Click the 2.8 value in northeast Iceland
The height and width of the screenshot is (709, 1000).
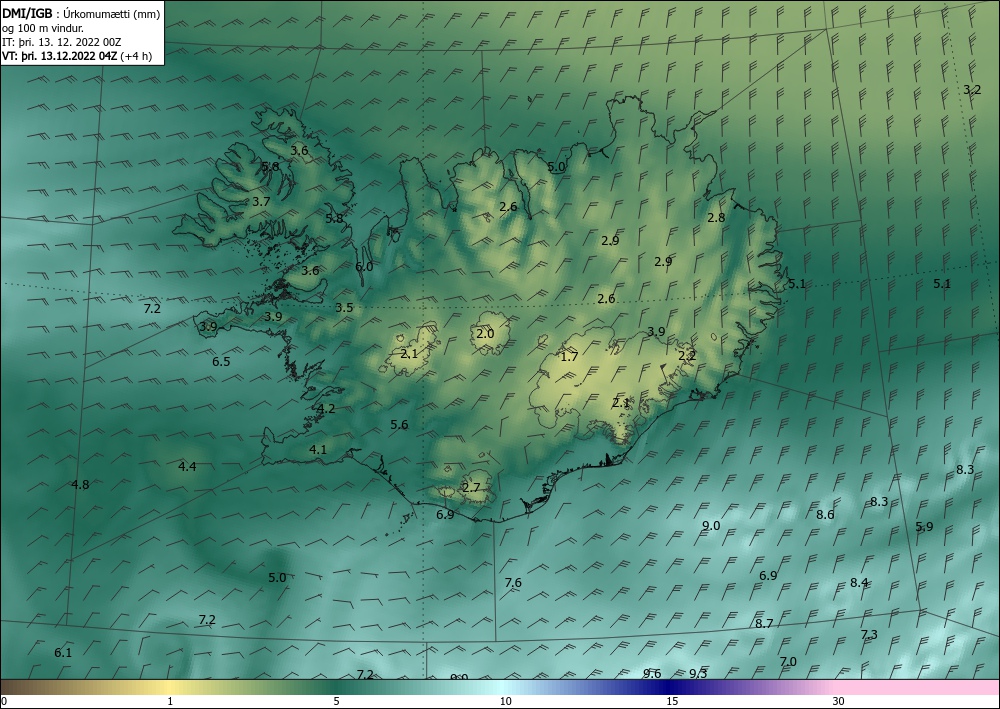[x=716, y=217]
